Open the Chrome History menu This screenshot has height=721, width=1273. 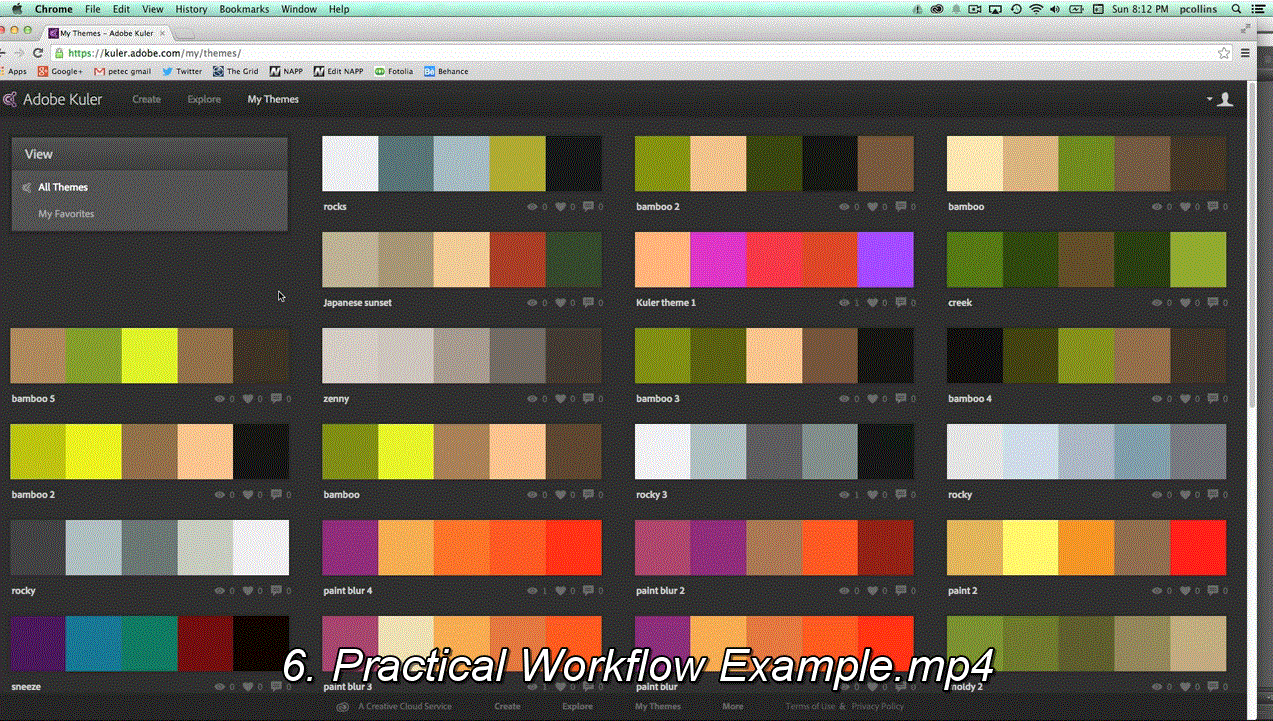coord(191,9)
